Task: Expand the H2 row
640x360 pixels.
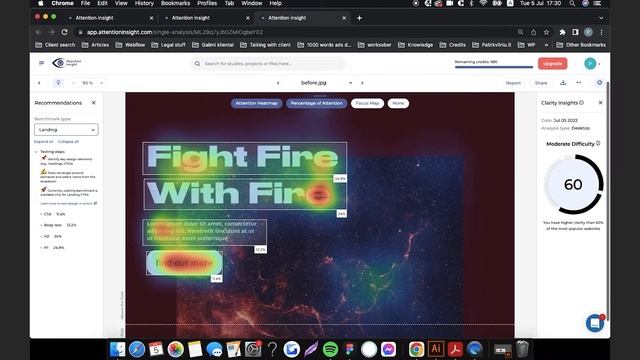Action: tap(41, 236)
